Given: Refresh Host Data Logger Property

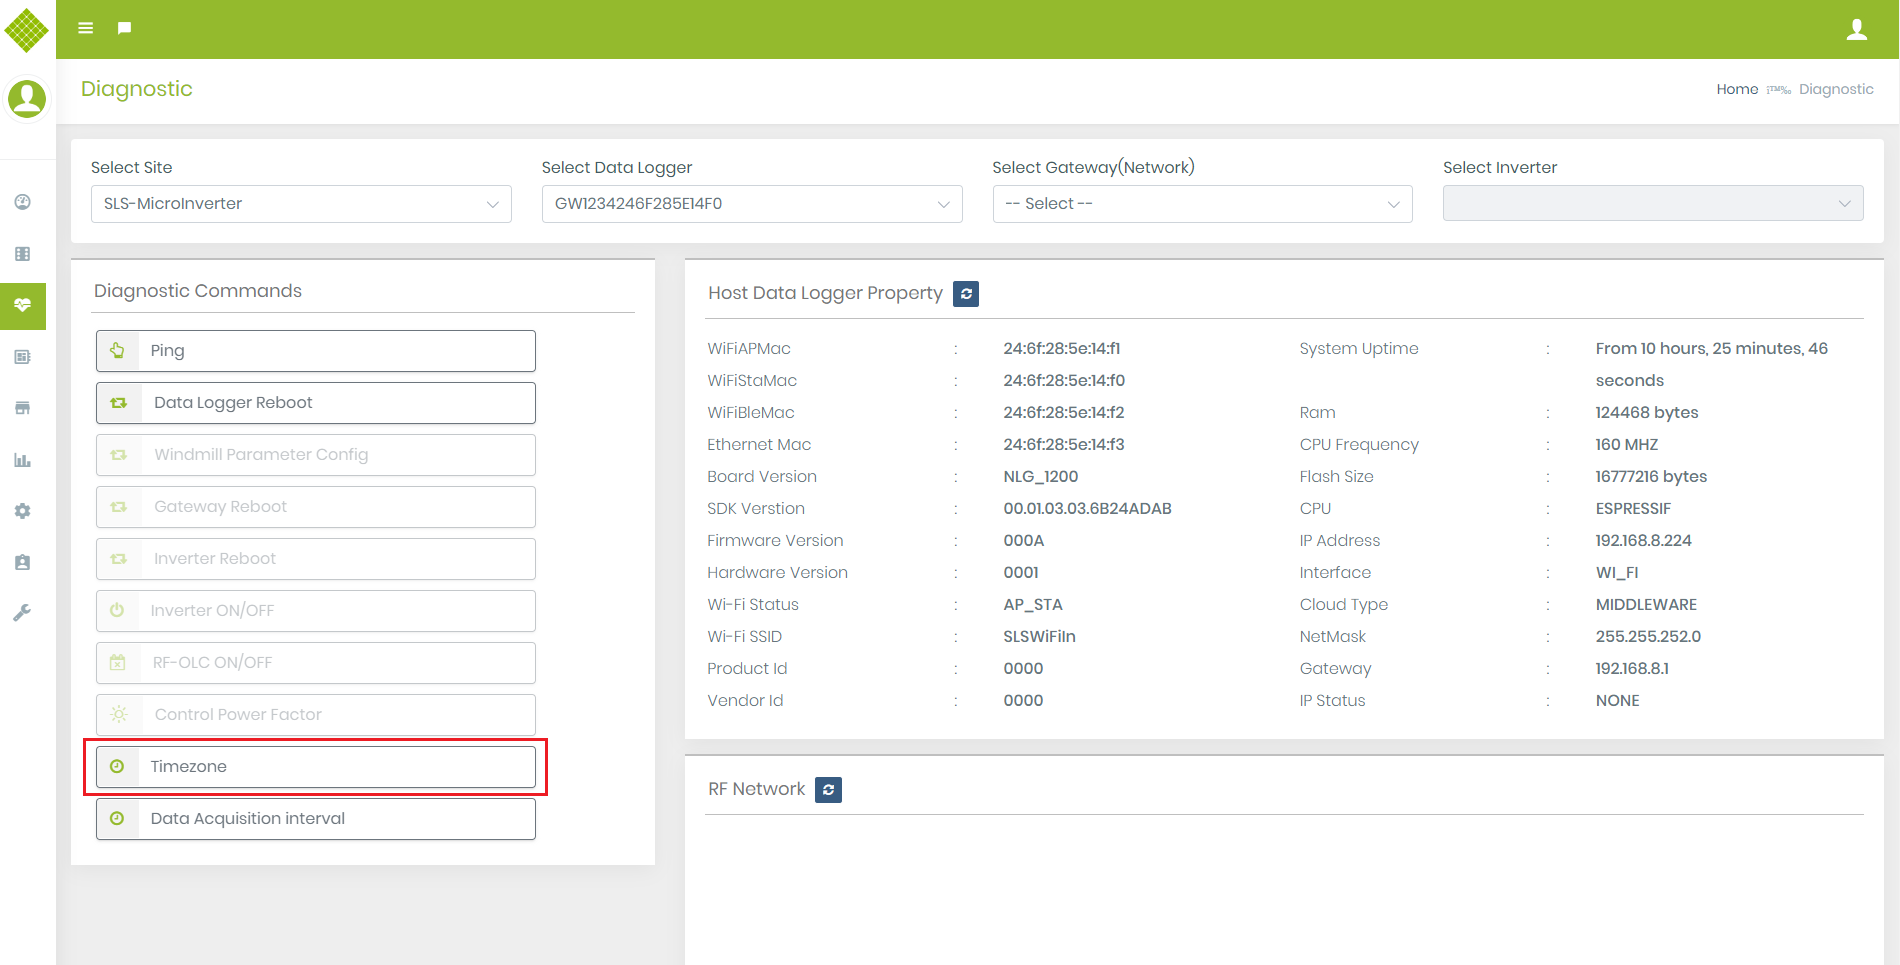Looking at the screenshot, I should click(x=966, y=294).
